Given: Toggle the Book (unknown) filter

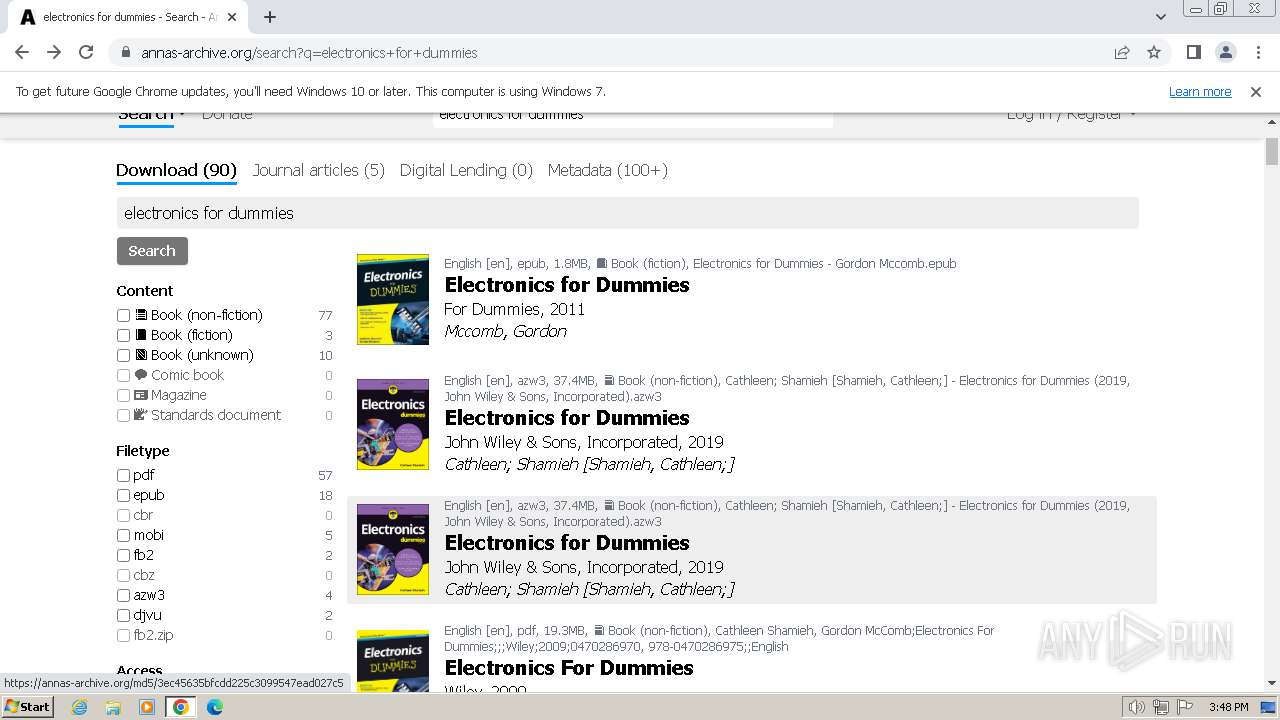Looking at the screenshot, I should tap(123, 355).
